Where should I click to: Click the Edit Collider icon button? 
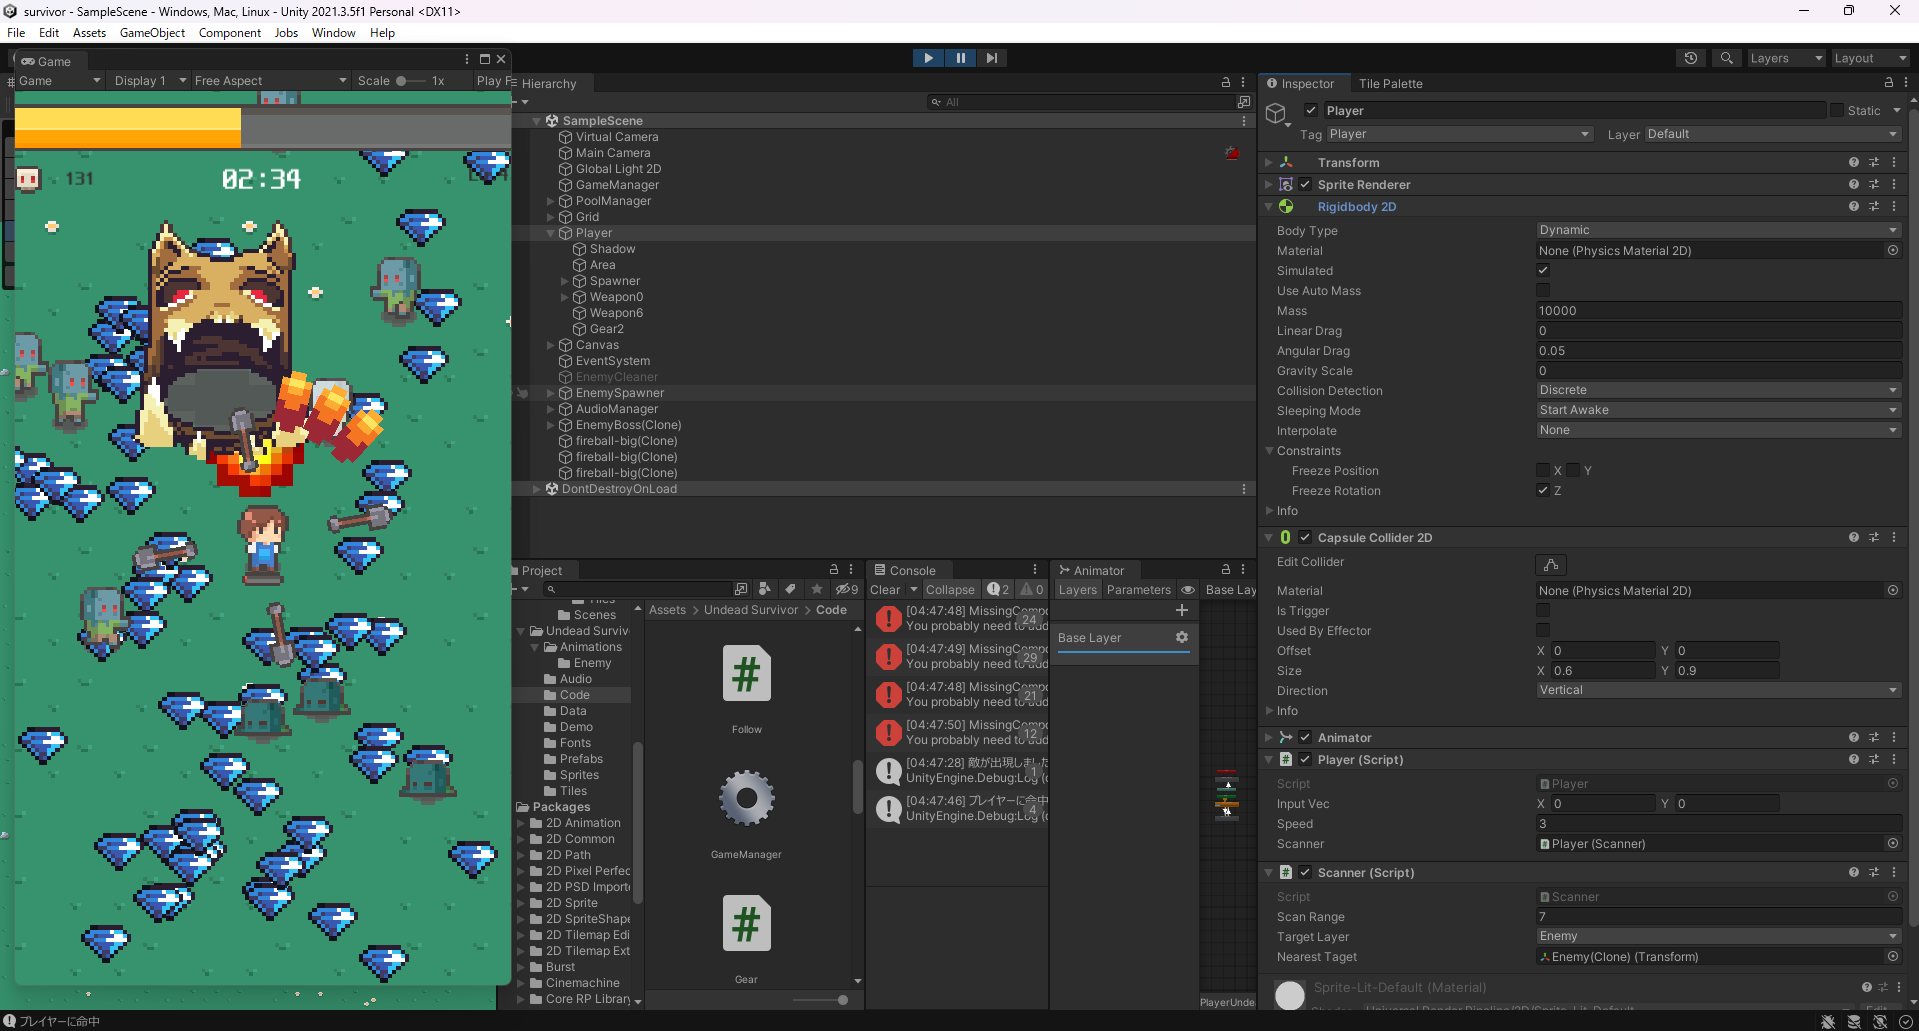click(1550, 565)
